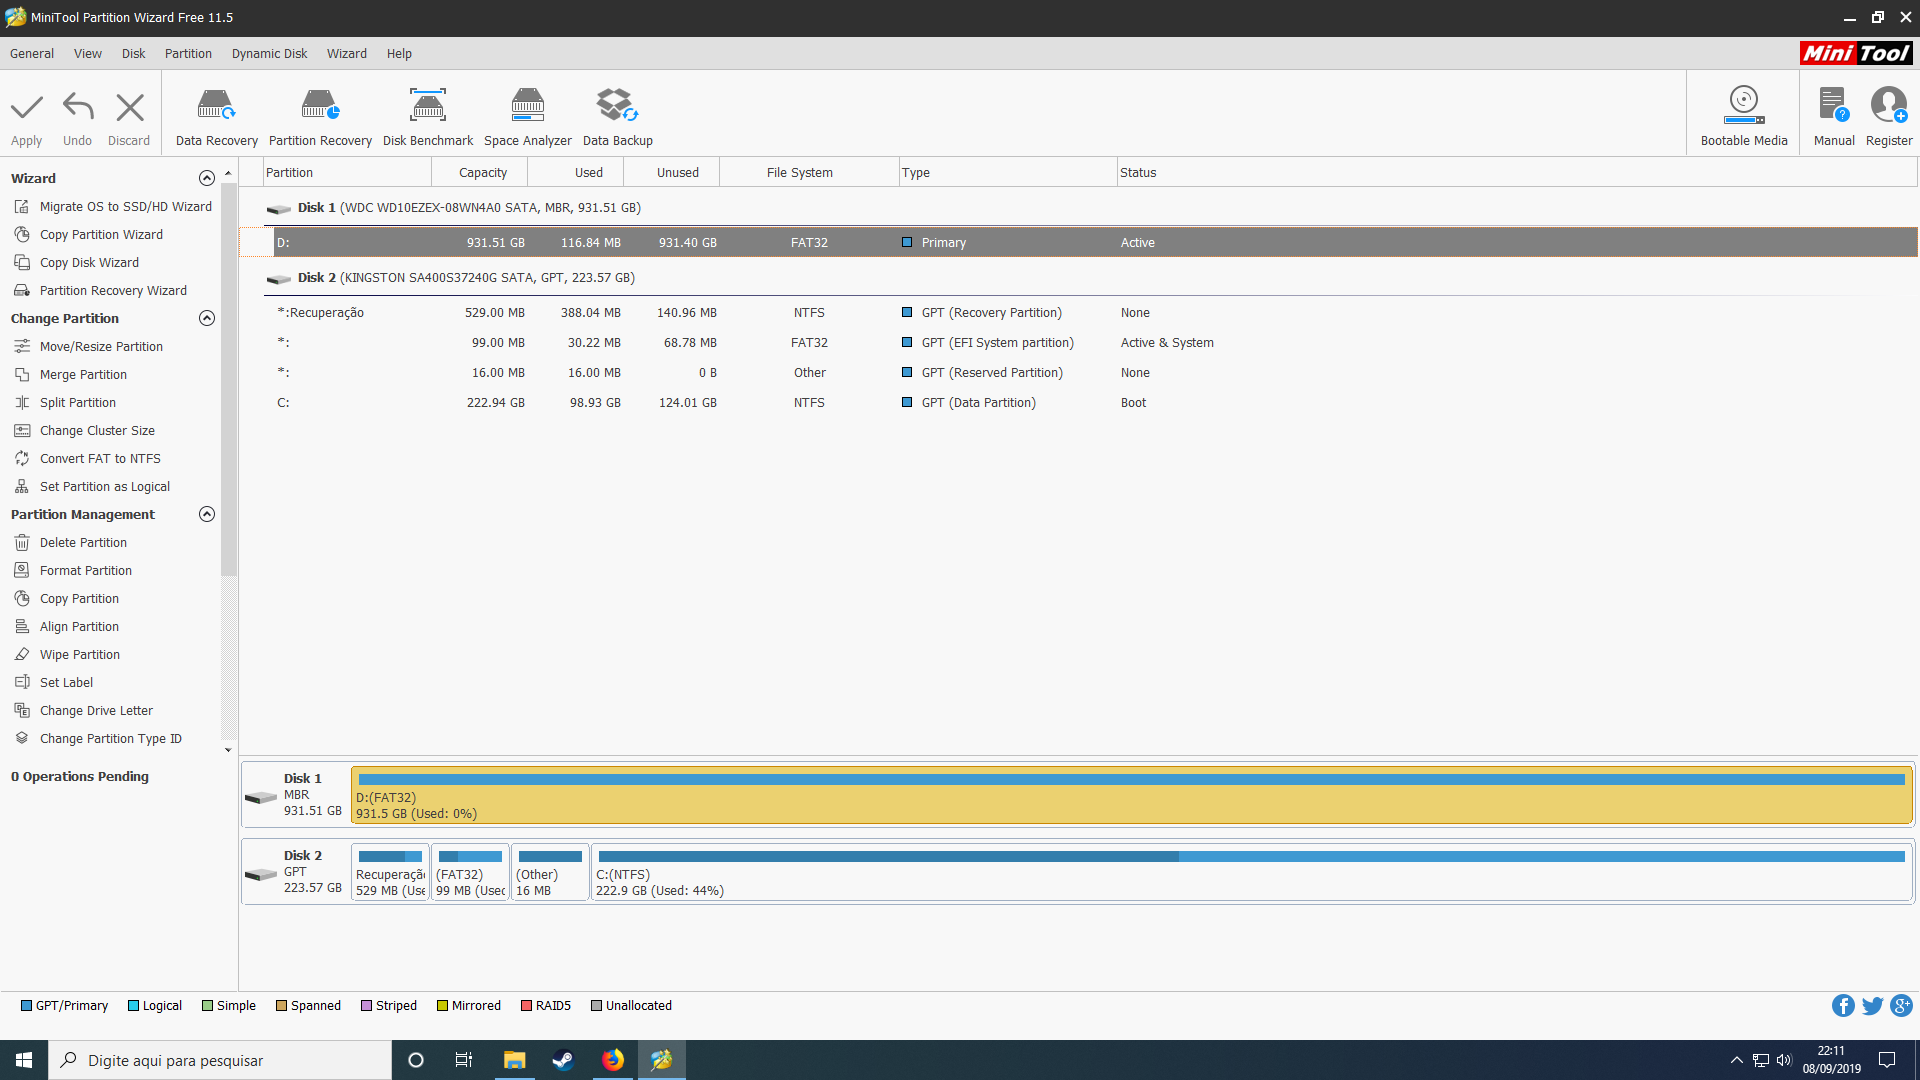This screenshot has height=1080, width=1920.
Task: Select Delete Partition
Action: click(71, 543)
